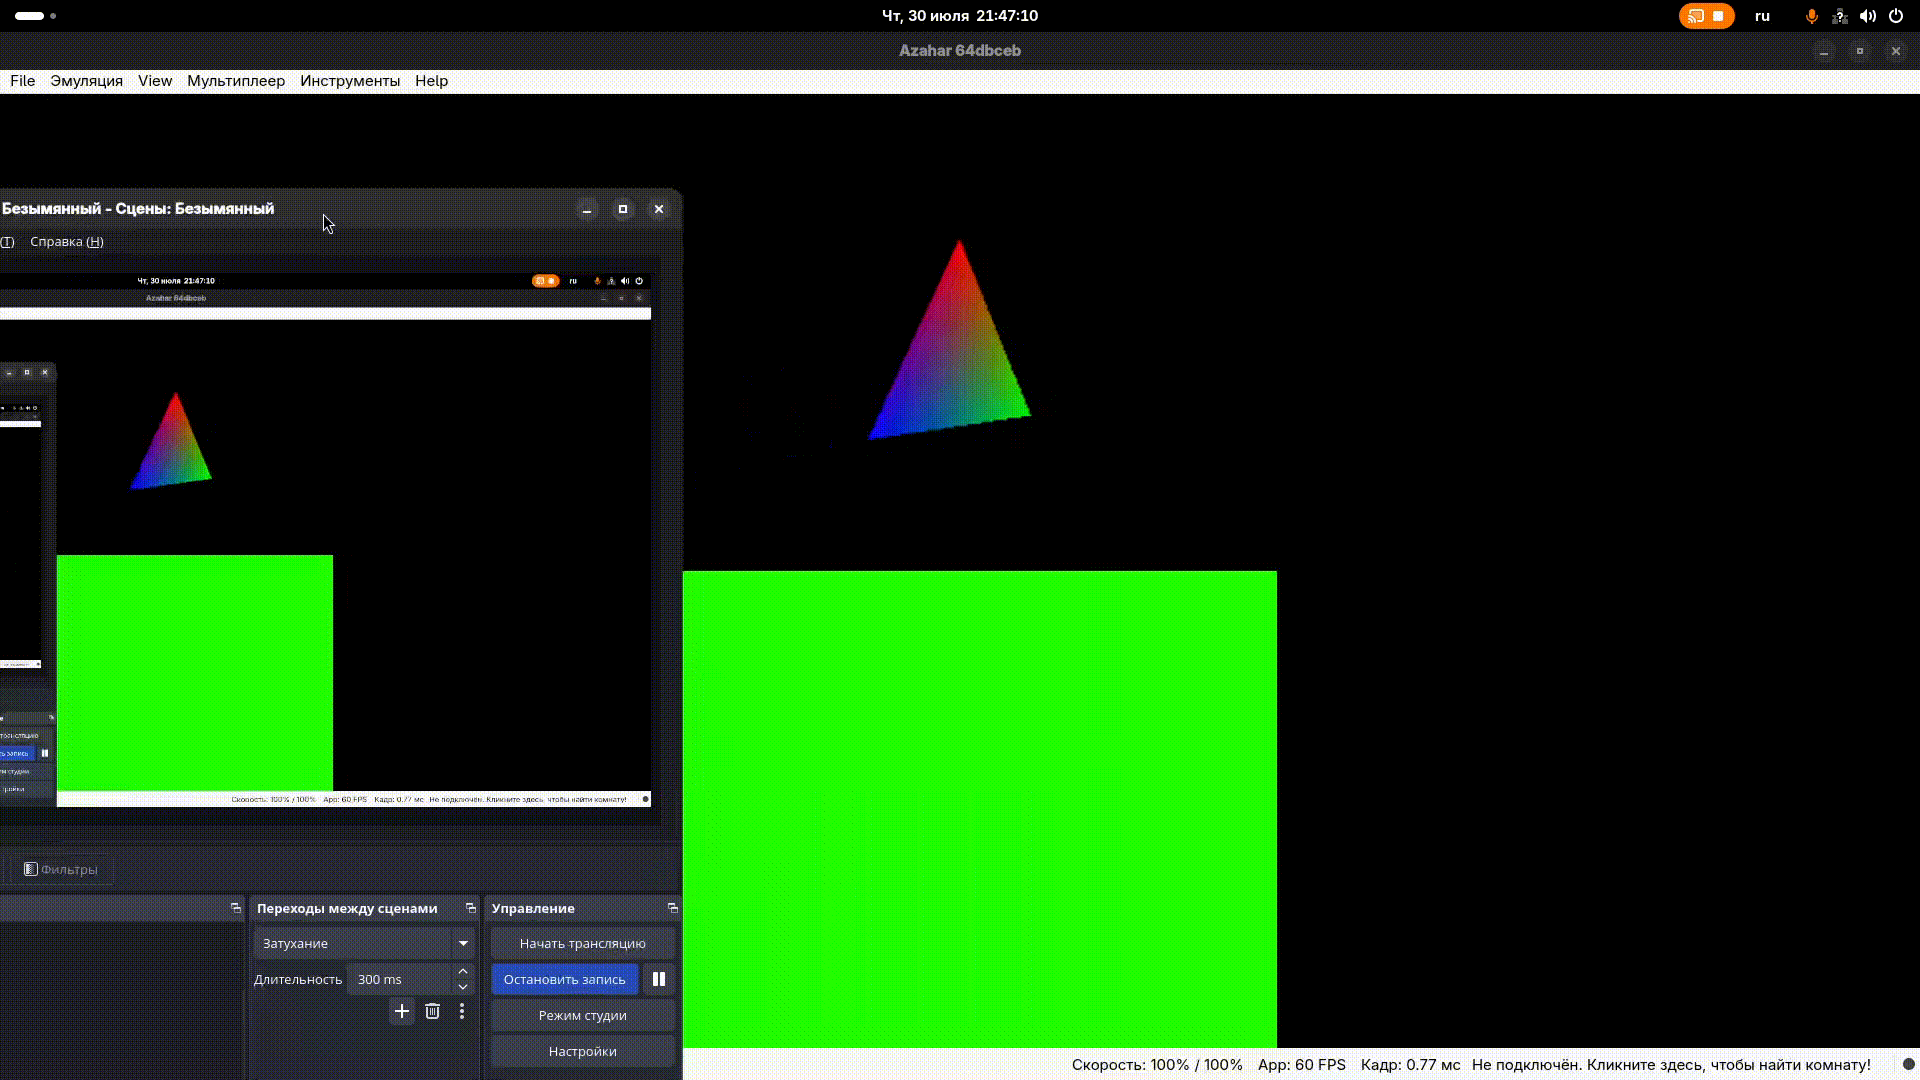
Task: Maximize the OBS Безымянный window
Action: [x=623, y=209]
